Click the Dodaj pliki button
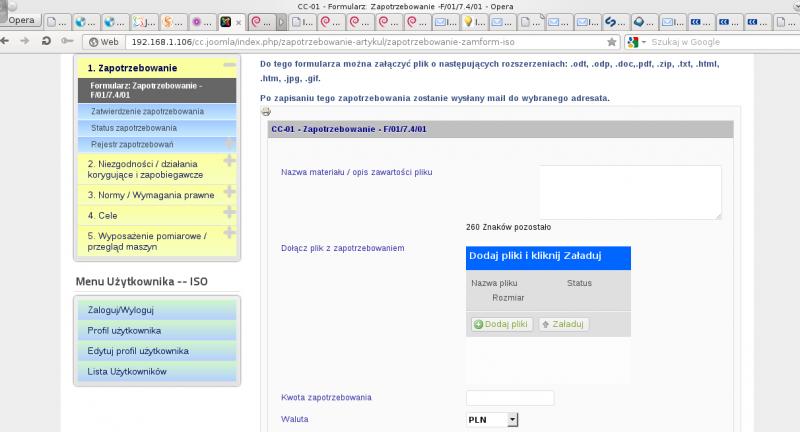 point(500,324)
